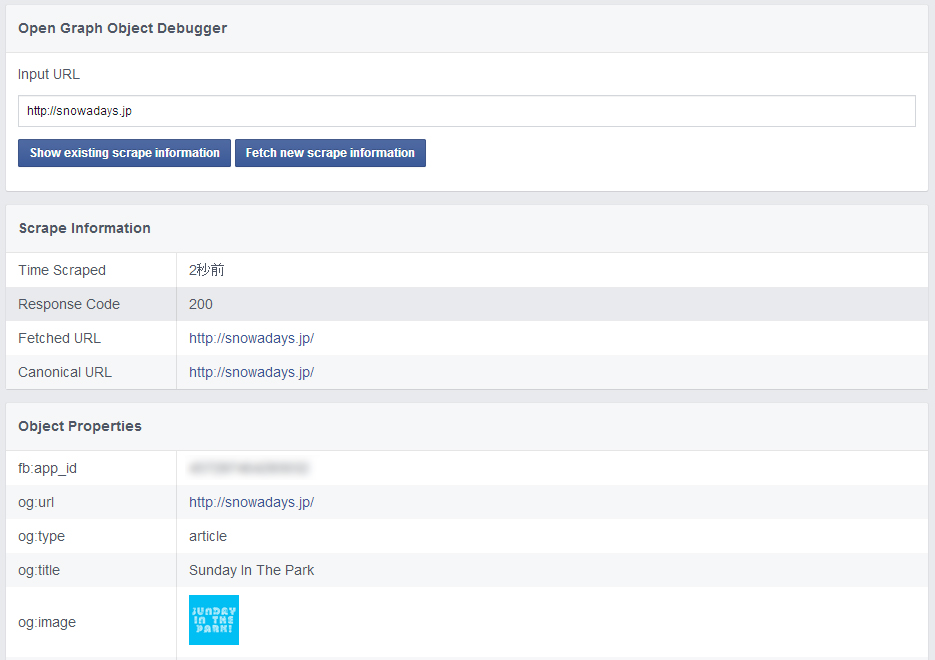Click the og:type value article
The height and width of the screenshot is (660, 935).
pos(208,536)
